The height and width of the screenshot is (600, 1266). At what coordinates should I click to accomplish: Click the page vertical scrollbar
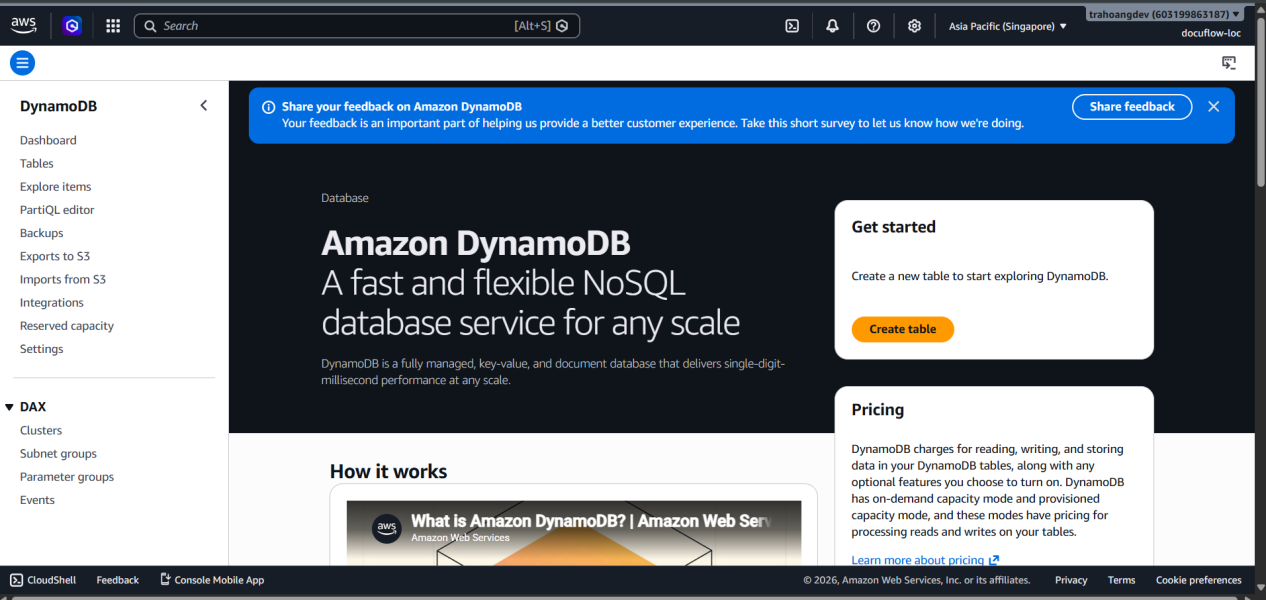click(1260, 100)
